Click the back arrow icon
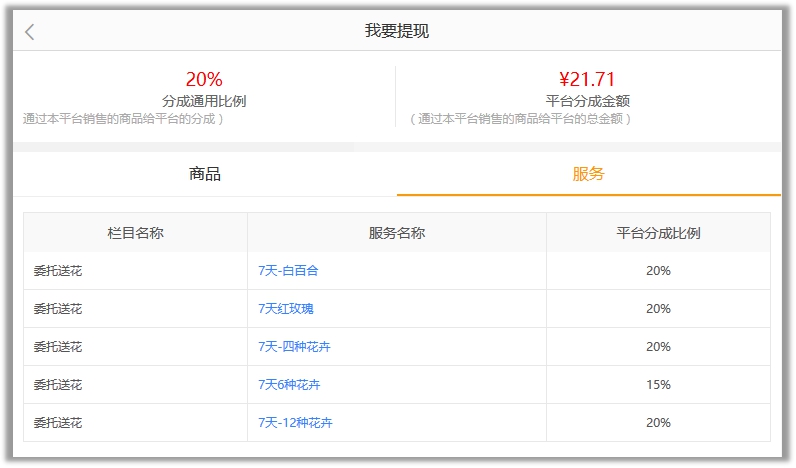The width and height of the screenshot is (796, 468). [x=30, y=32]
